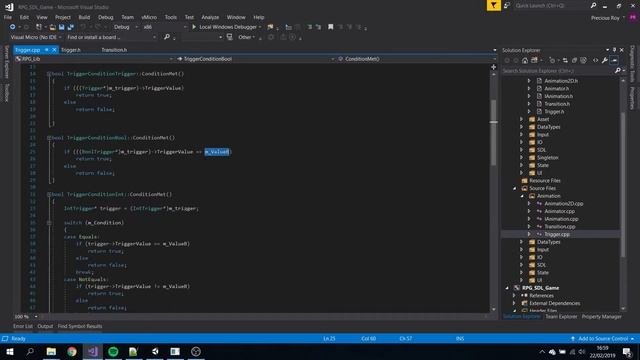This screenshot has width=640, height=360.
Task: Start the Local Windows Debugger
Action: [226, 27]
